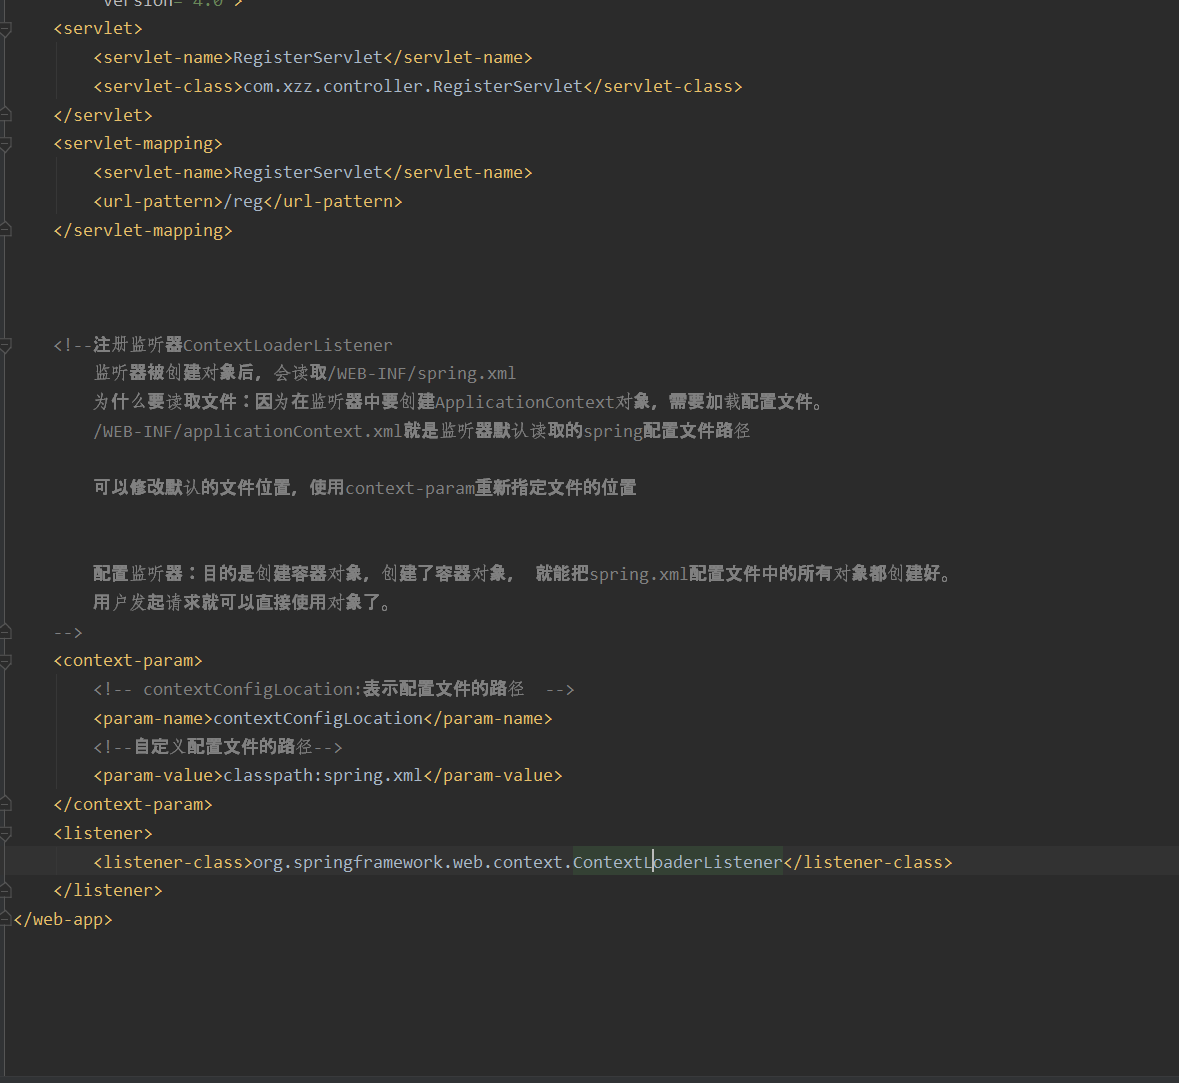
Task: Click the comment line mentioning /WEB-INF/spring.xml
Action: (x=305, y=373)
